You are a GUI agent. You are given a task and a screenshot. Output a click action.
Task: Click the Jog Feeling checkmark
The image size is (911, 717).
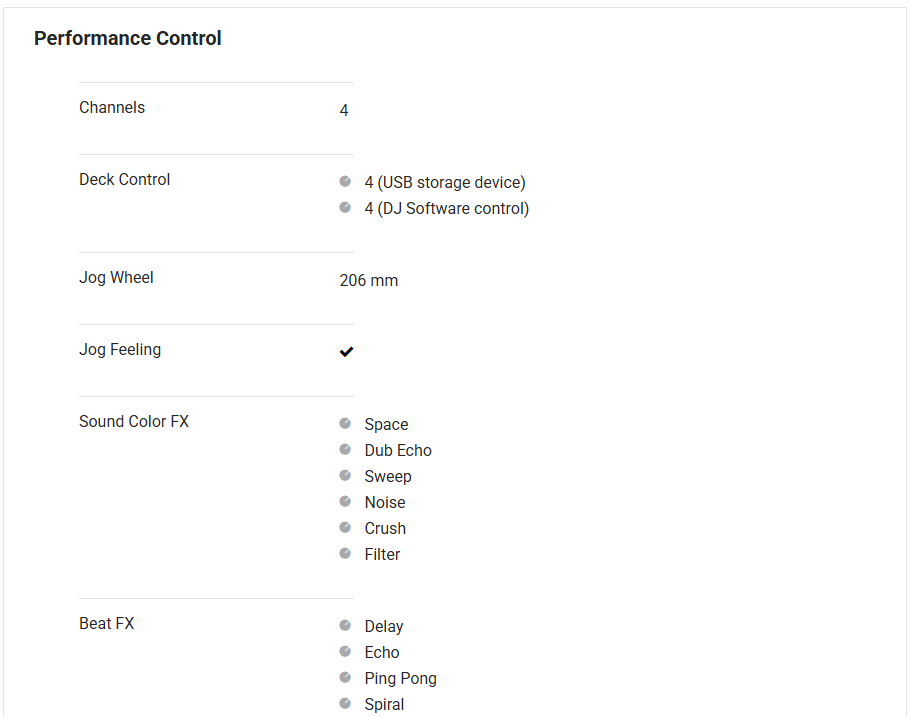tap(346, 351)
